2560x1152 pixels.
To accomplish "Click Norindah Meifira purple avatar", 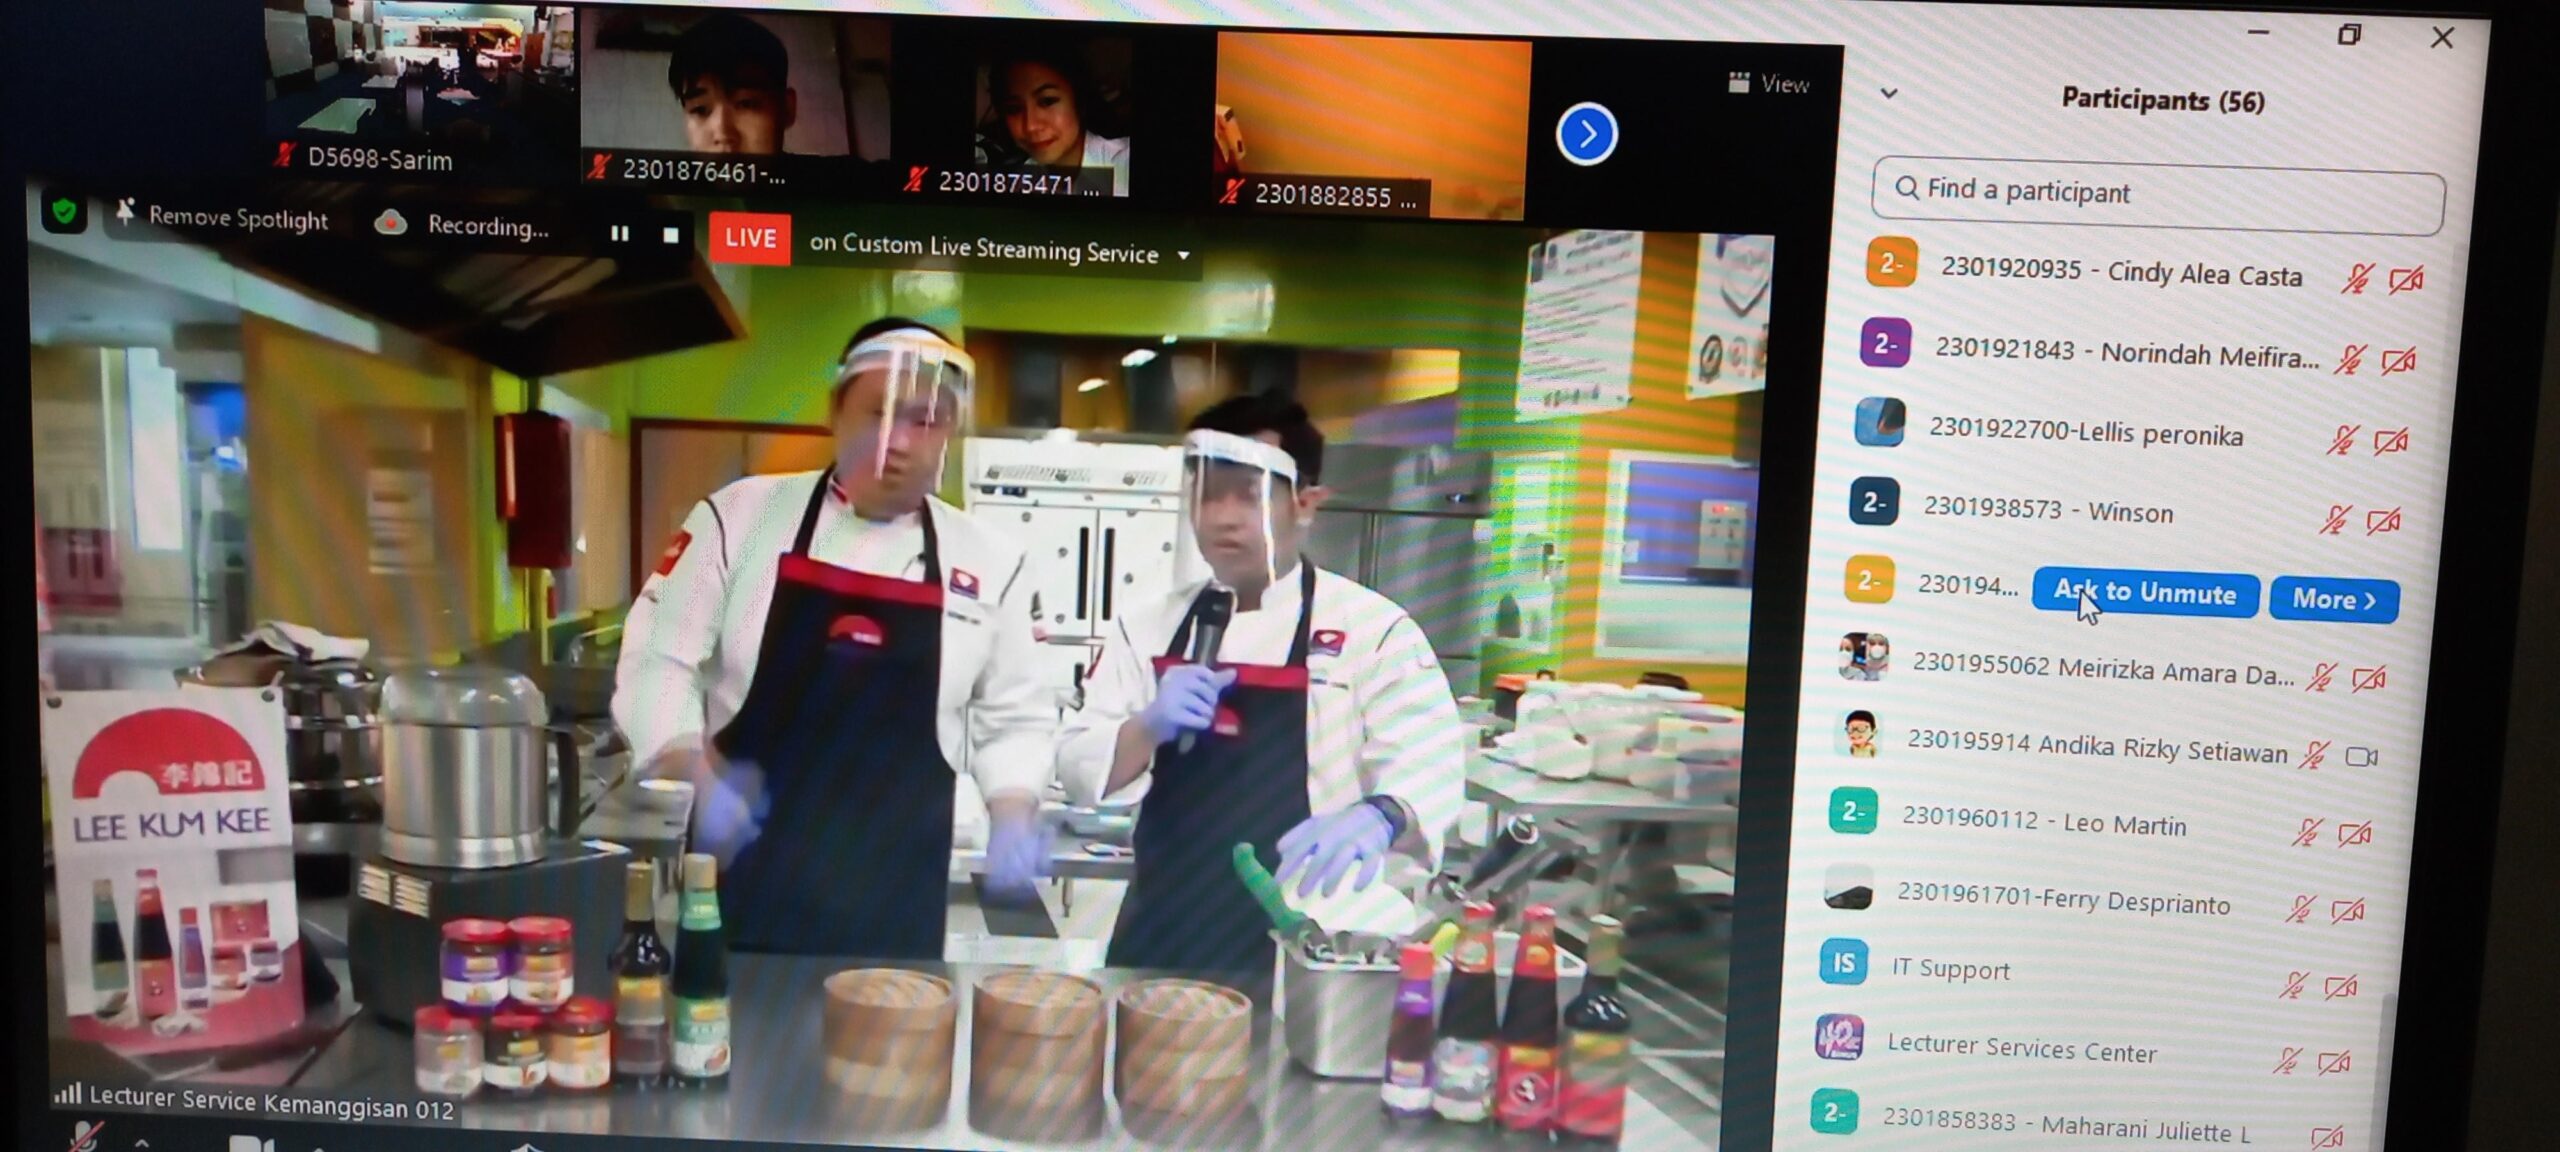I will (1885, 343).
